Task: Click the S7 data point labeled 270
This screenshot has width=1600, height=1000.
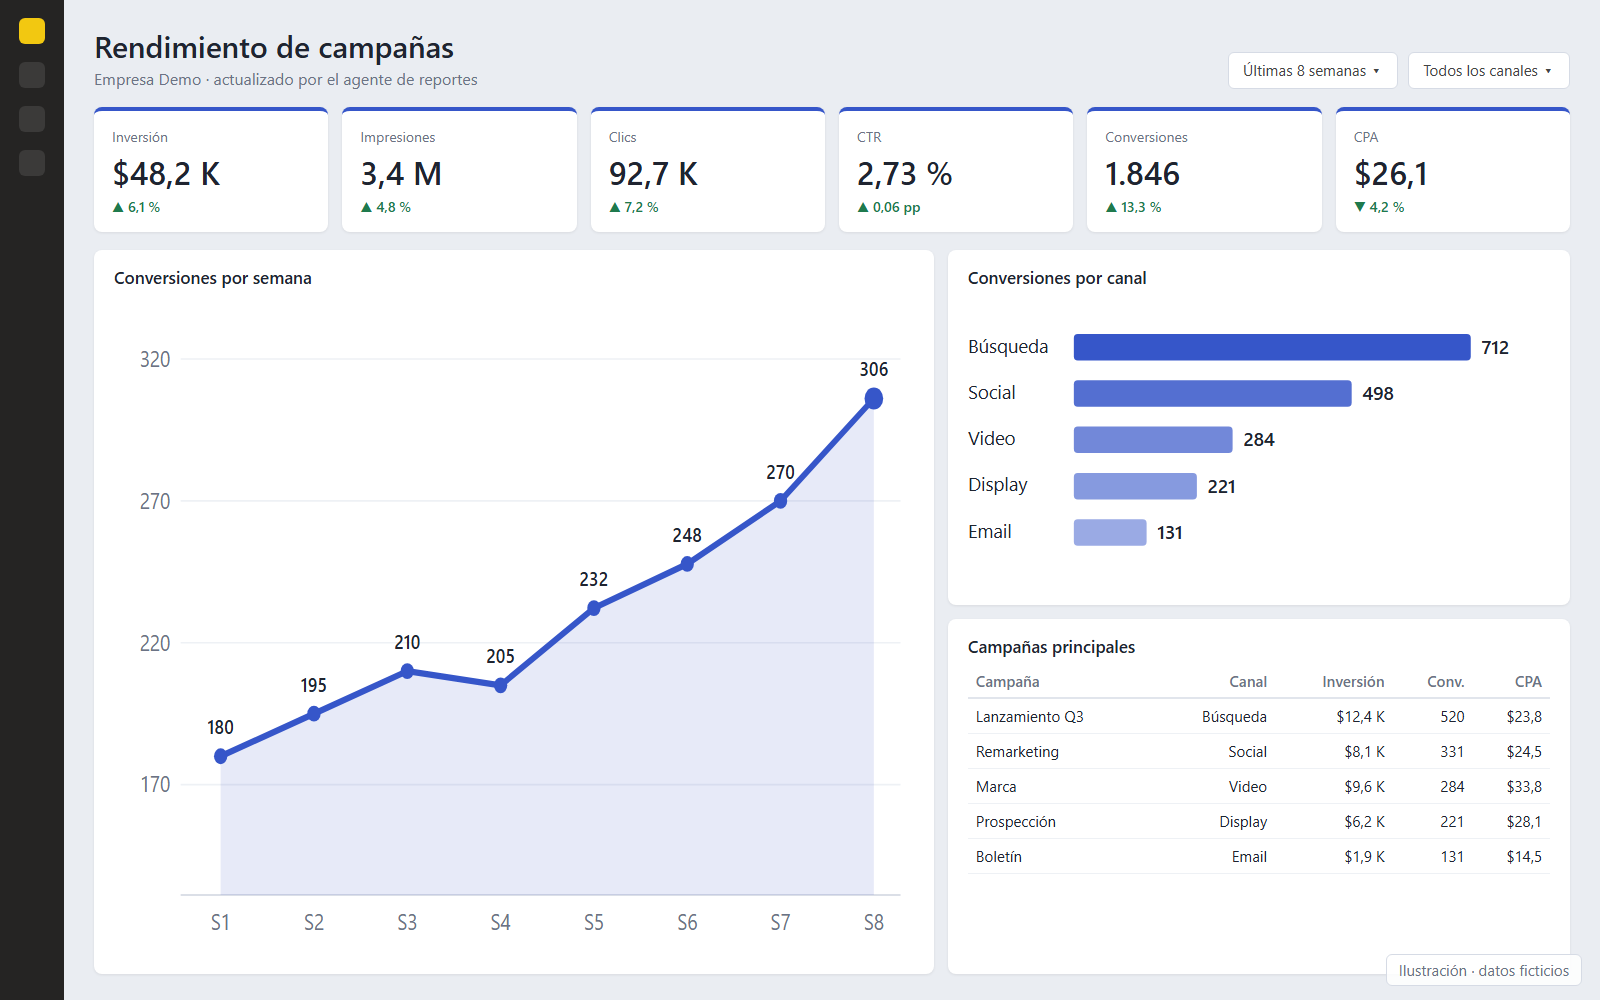Action: coord(780,501)
